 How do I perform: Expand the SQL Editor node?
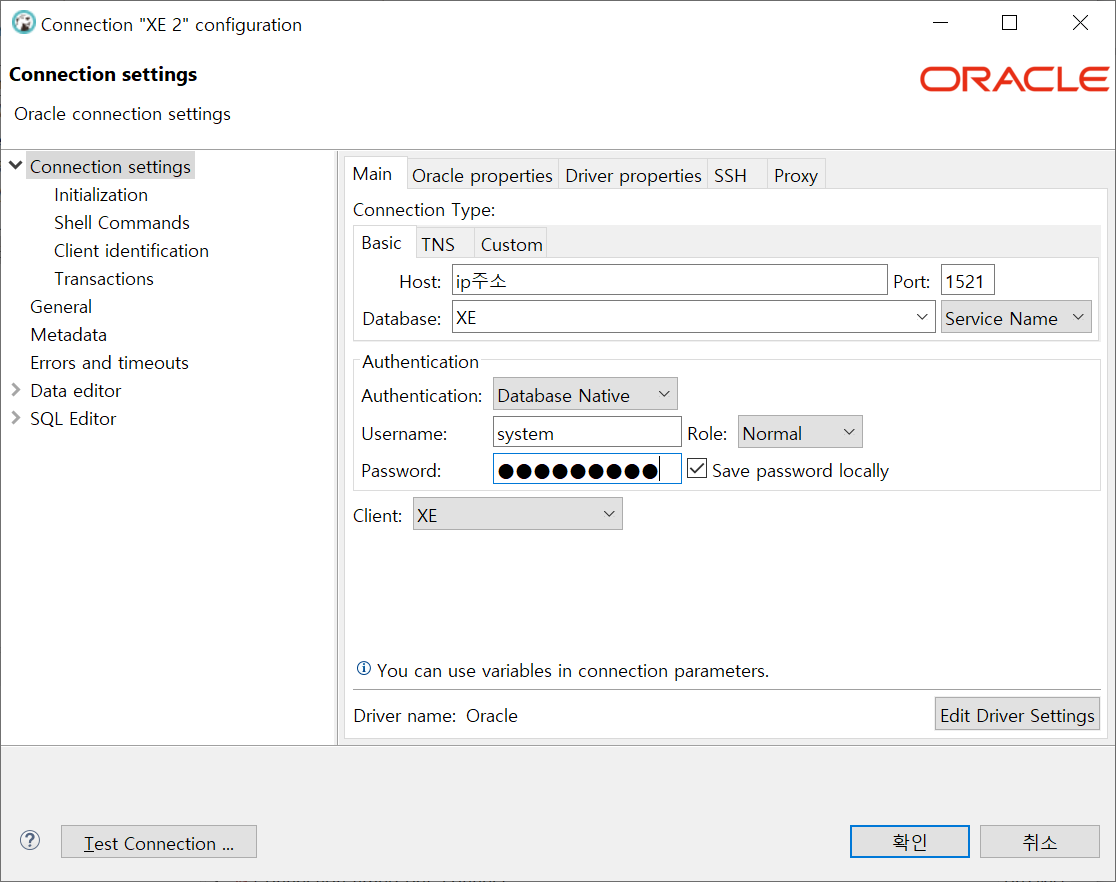click(x=16, y=418)
